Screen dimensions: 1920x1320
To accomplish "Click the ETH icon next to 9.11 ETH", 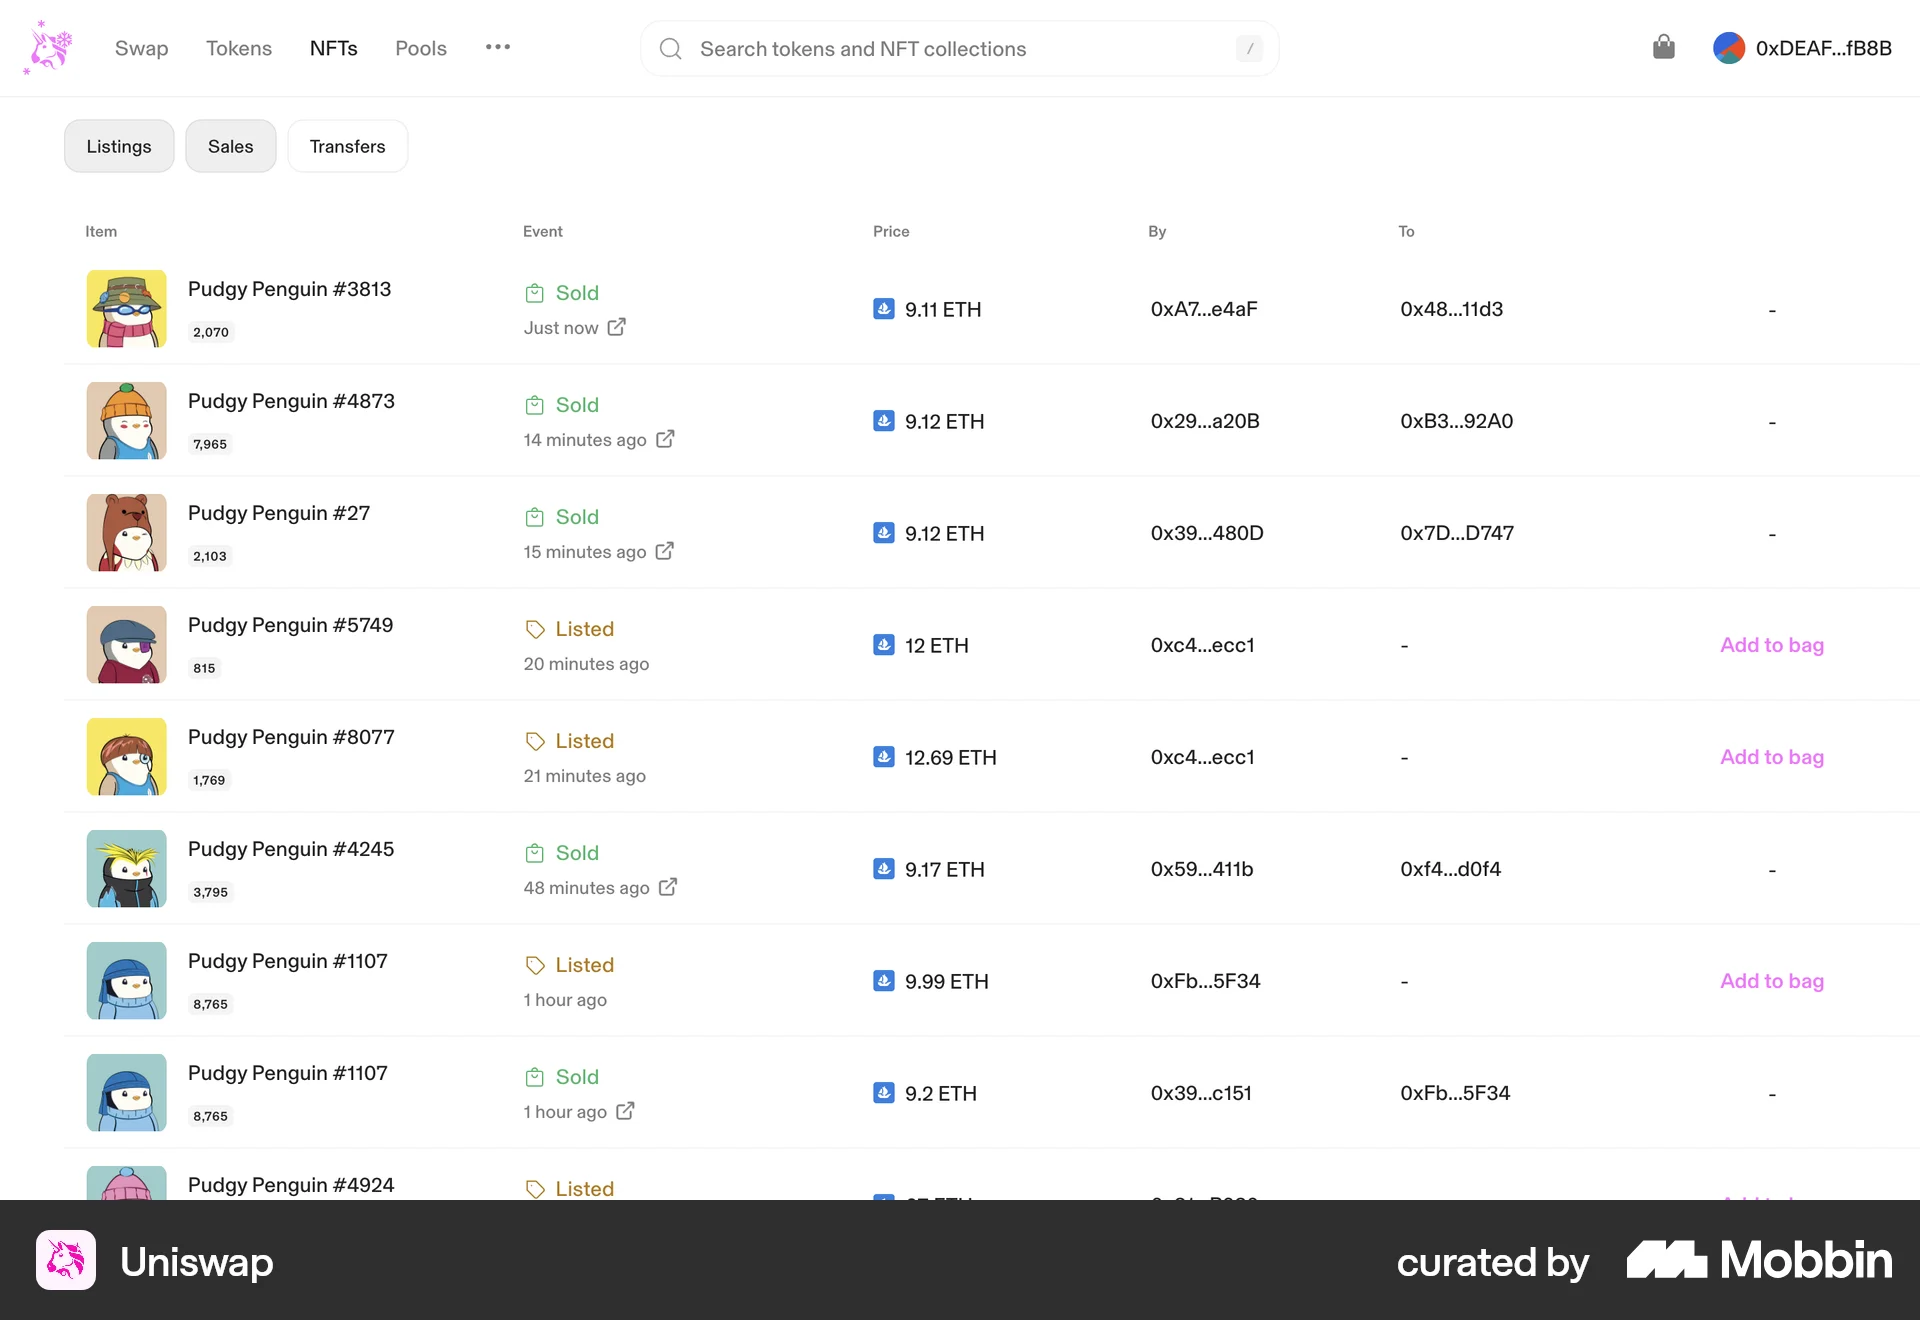I will click(884, 309).
